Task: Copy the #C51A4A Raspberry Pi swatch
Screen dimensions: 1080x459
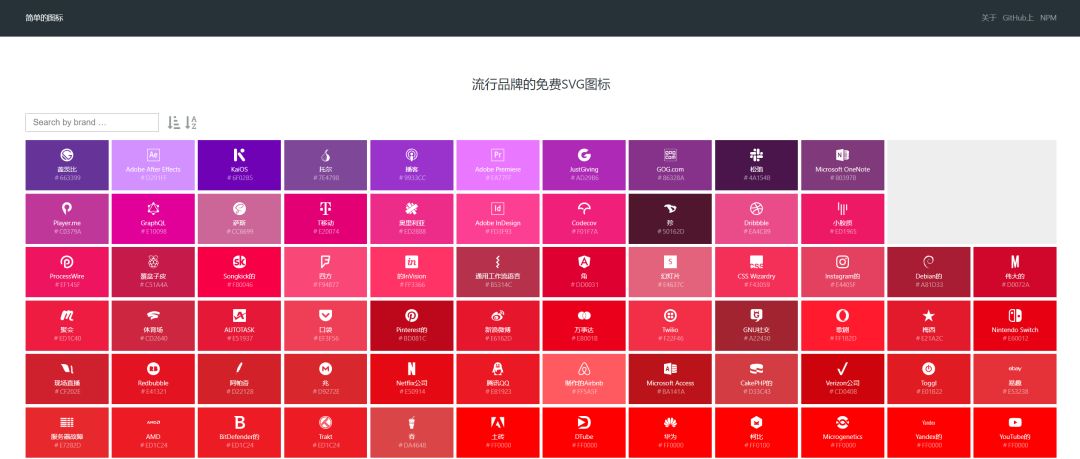Action: [x=153, y=272]
